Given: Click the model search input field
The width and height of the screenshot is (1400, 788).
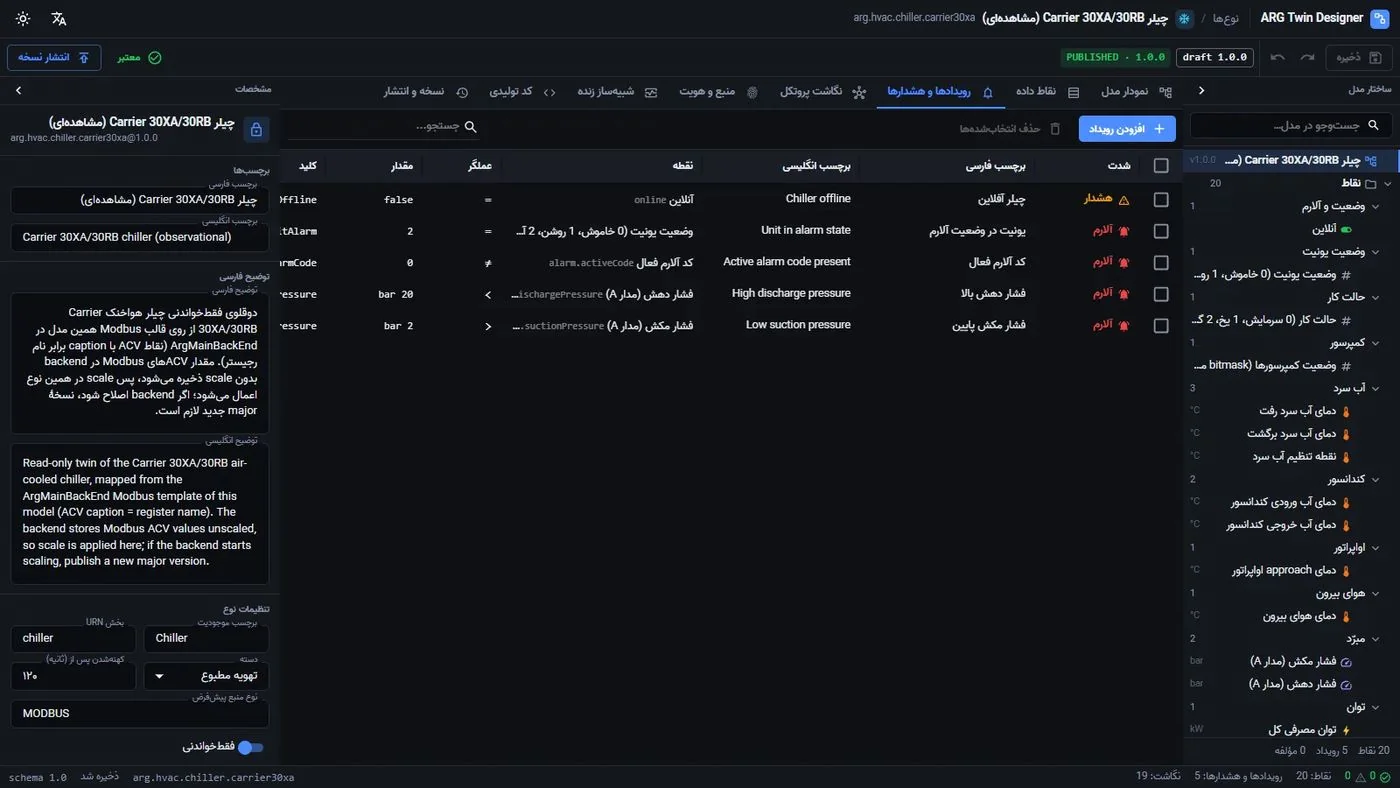Looking at the screenshot, I should pyautogui.click(x=1290, y=125).
